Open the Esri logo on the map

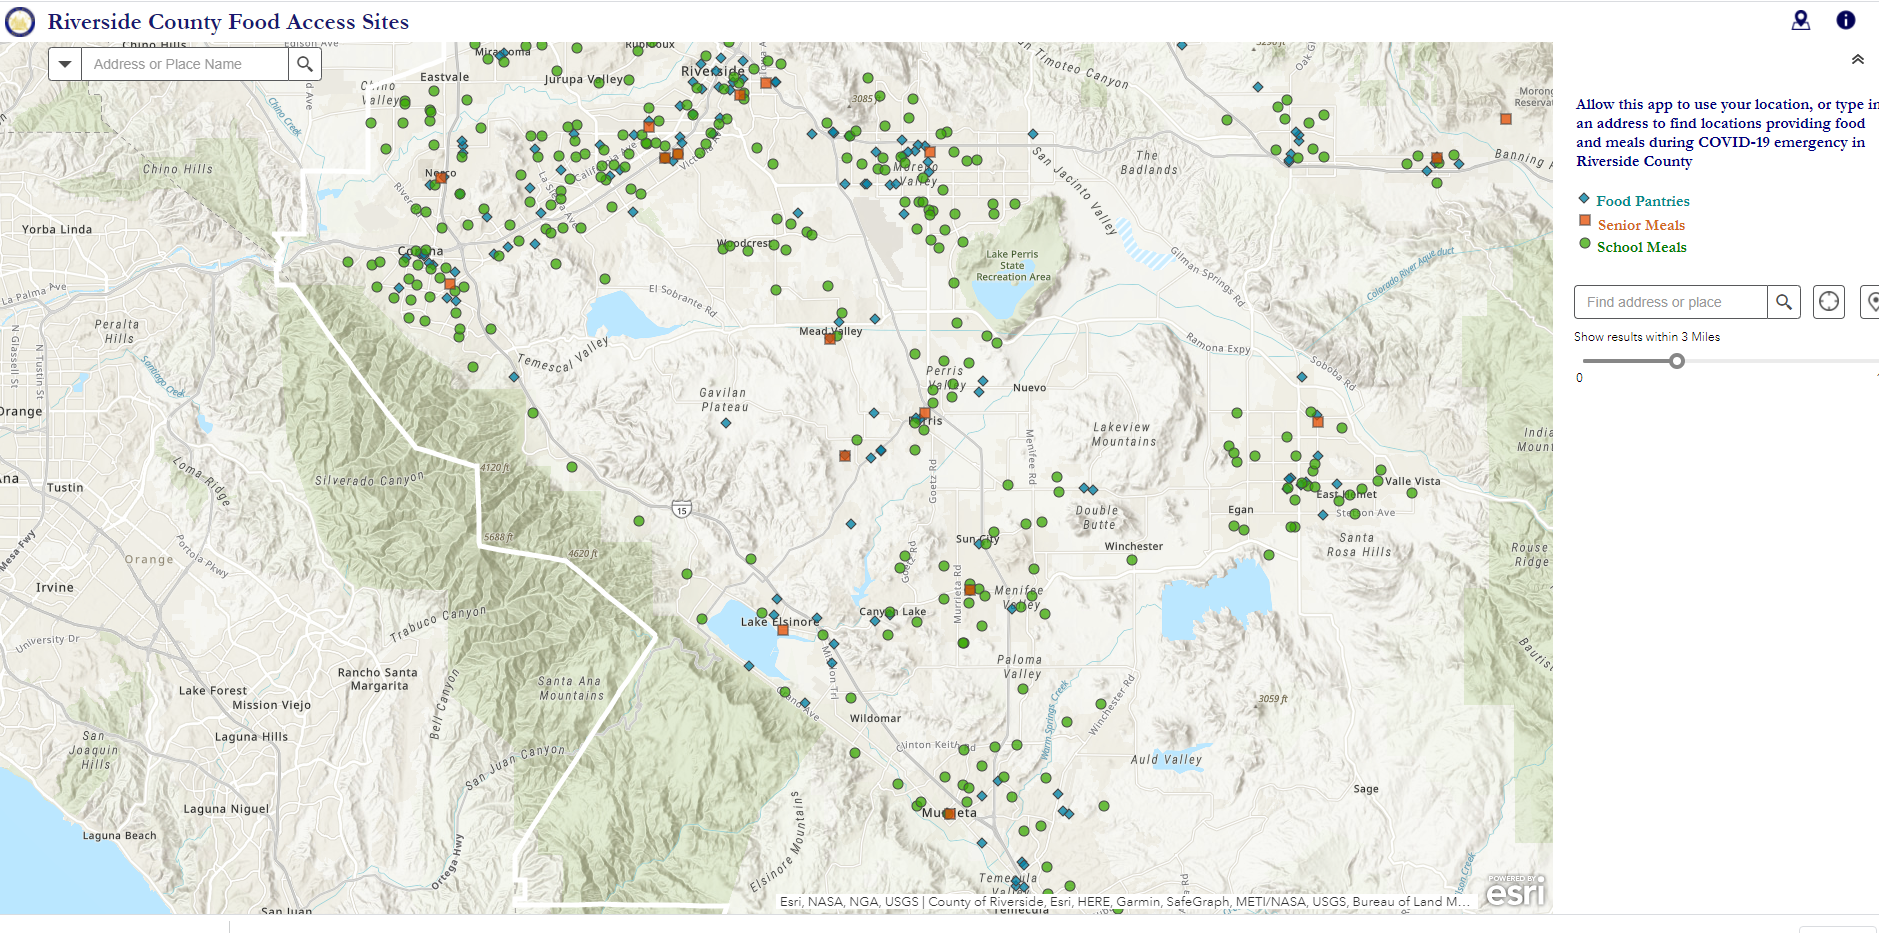click(1515, 890)
